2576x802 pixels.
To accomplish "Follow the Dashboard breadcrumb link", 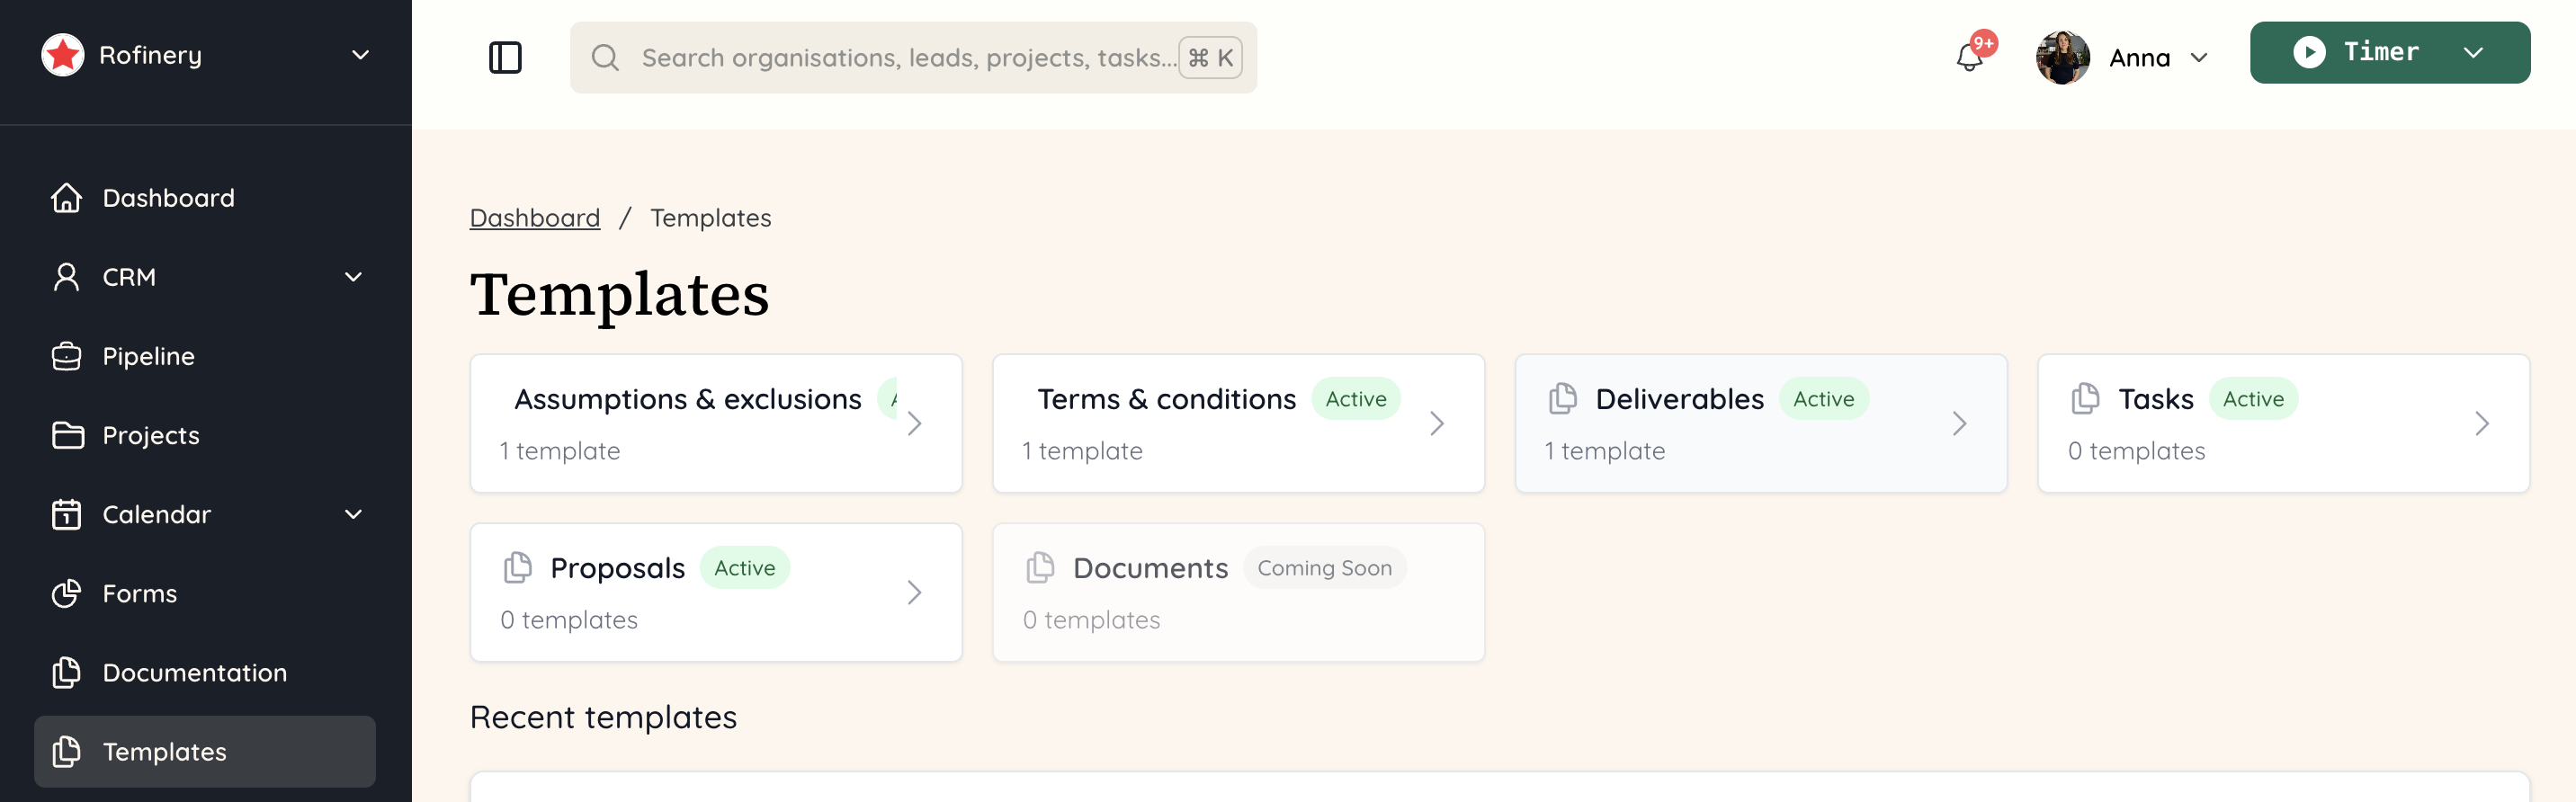I will (x=535, y=217).
